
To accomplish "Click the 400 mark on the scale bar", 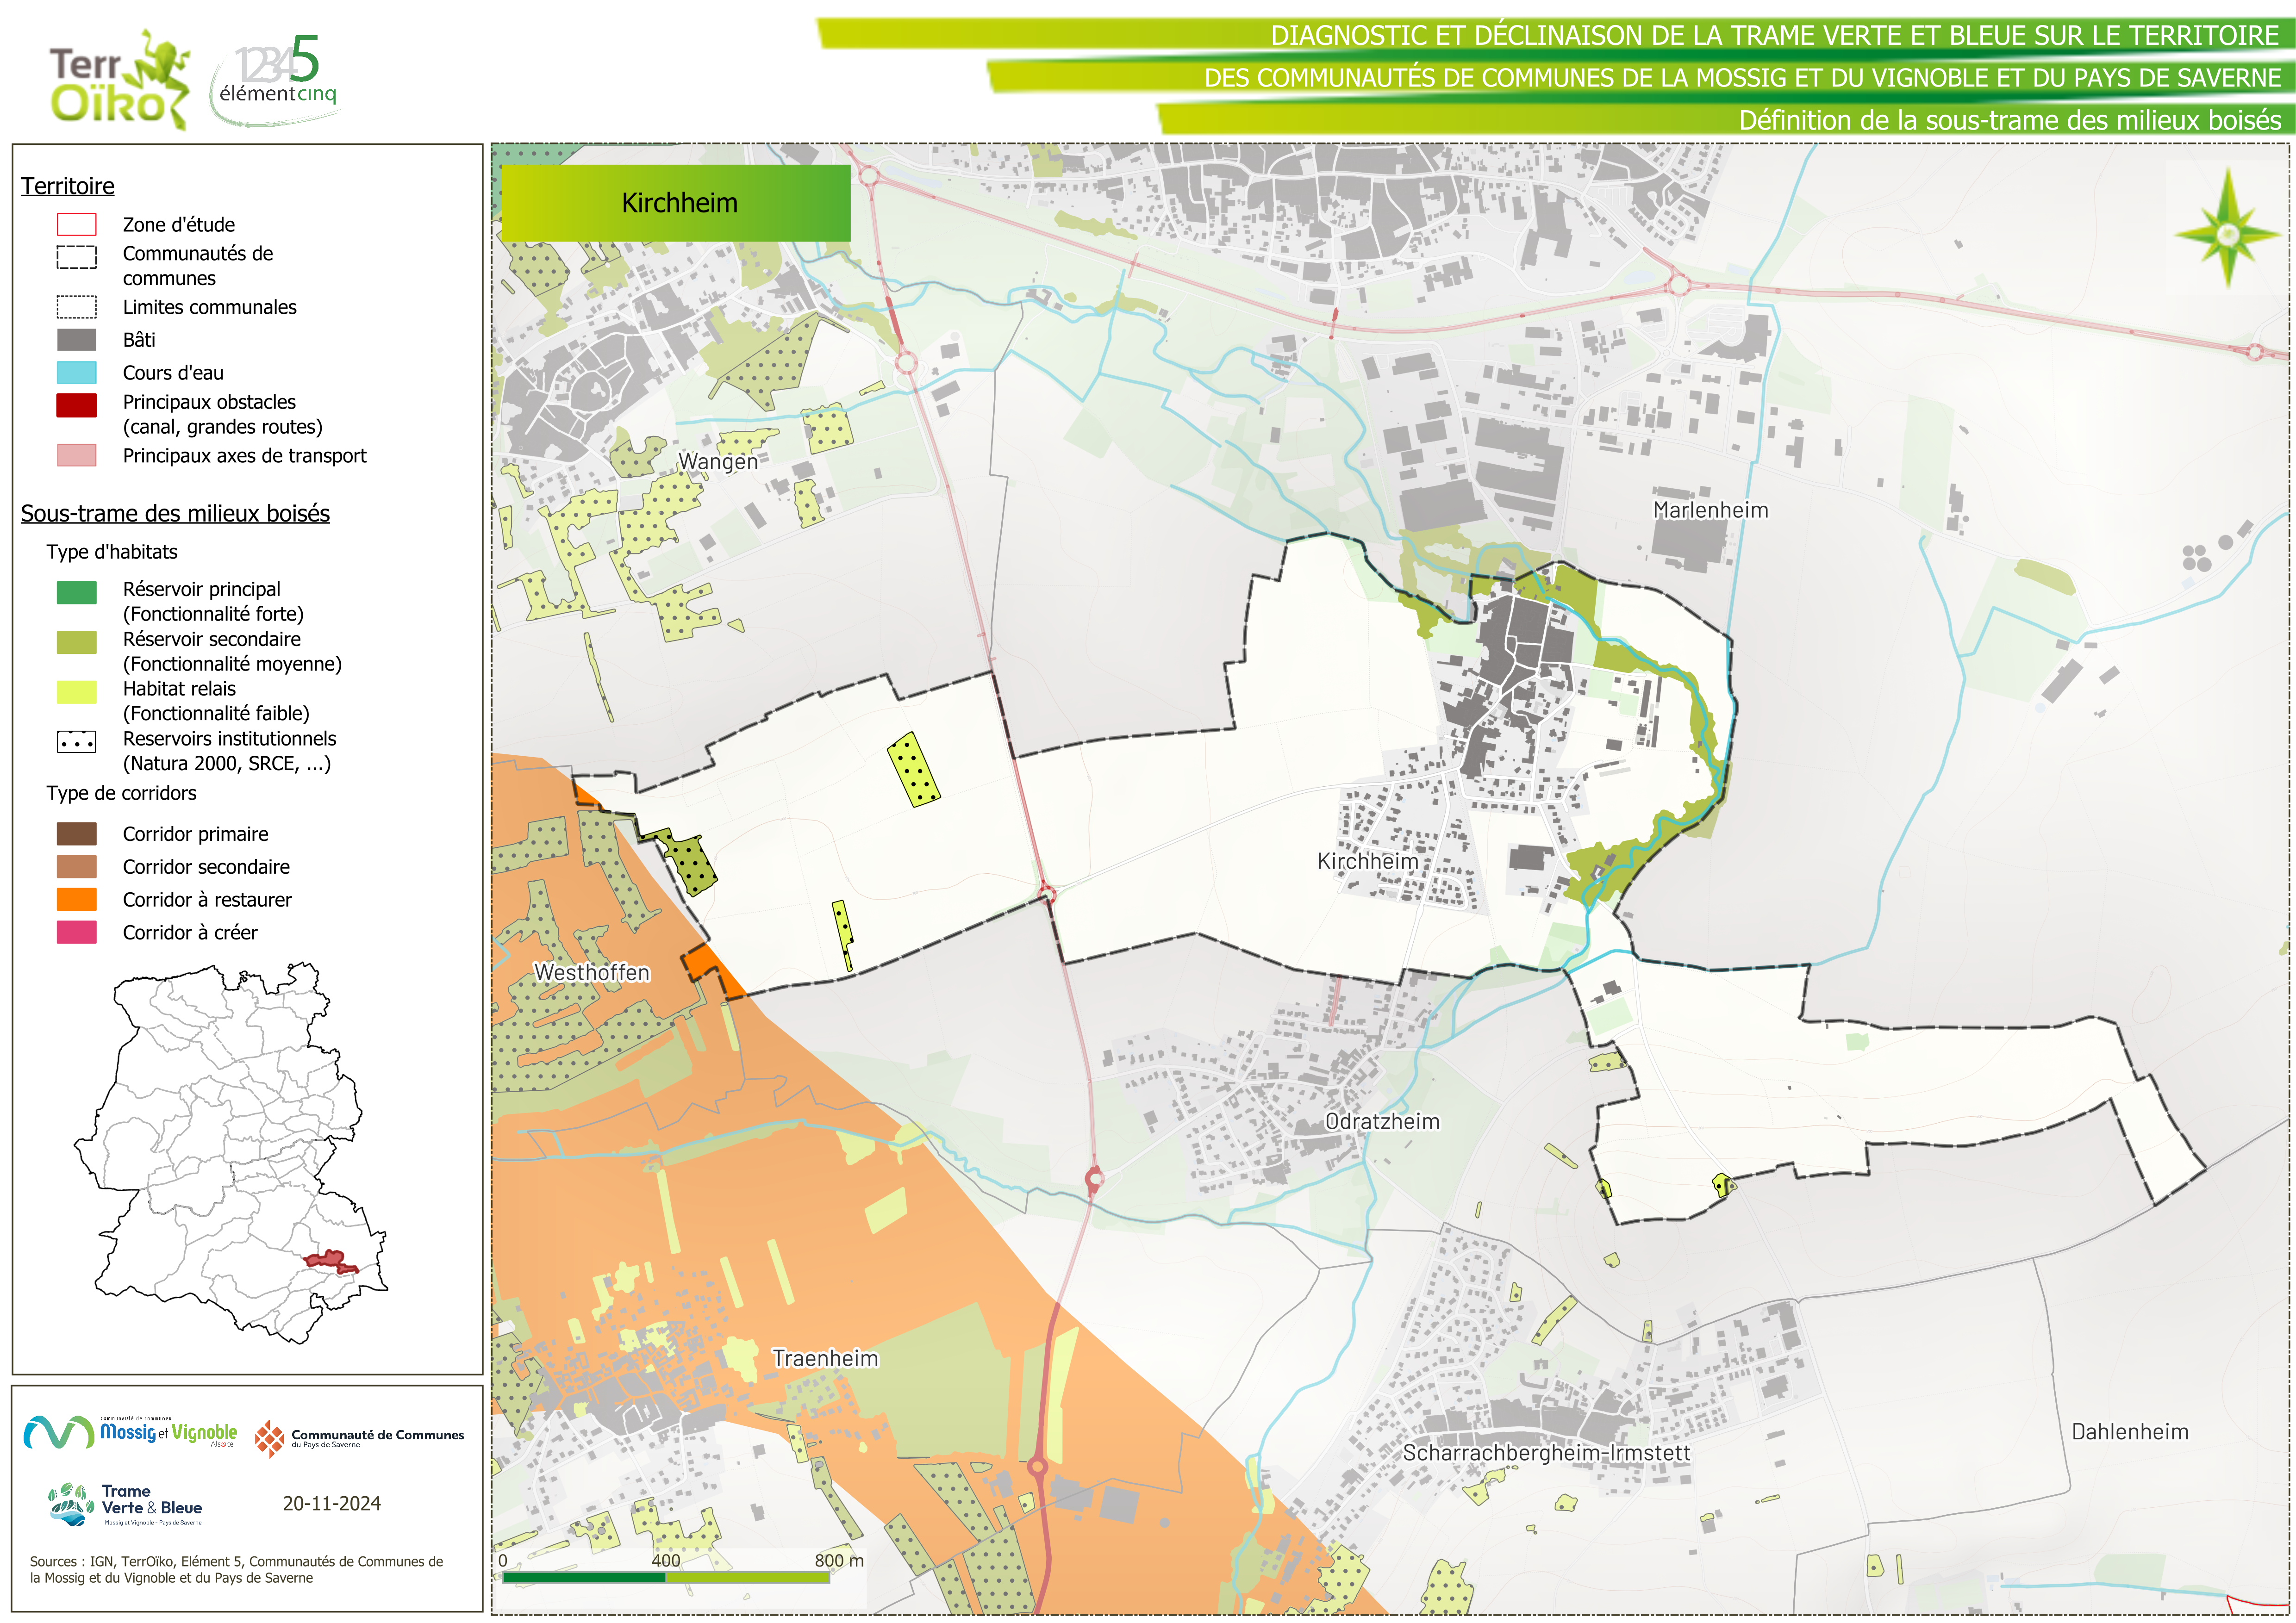I will click(x=666, y=1561).
